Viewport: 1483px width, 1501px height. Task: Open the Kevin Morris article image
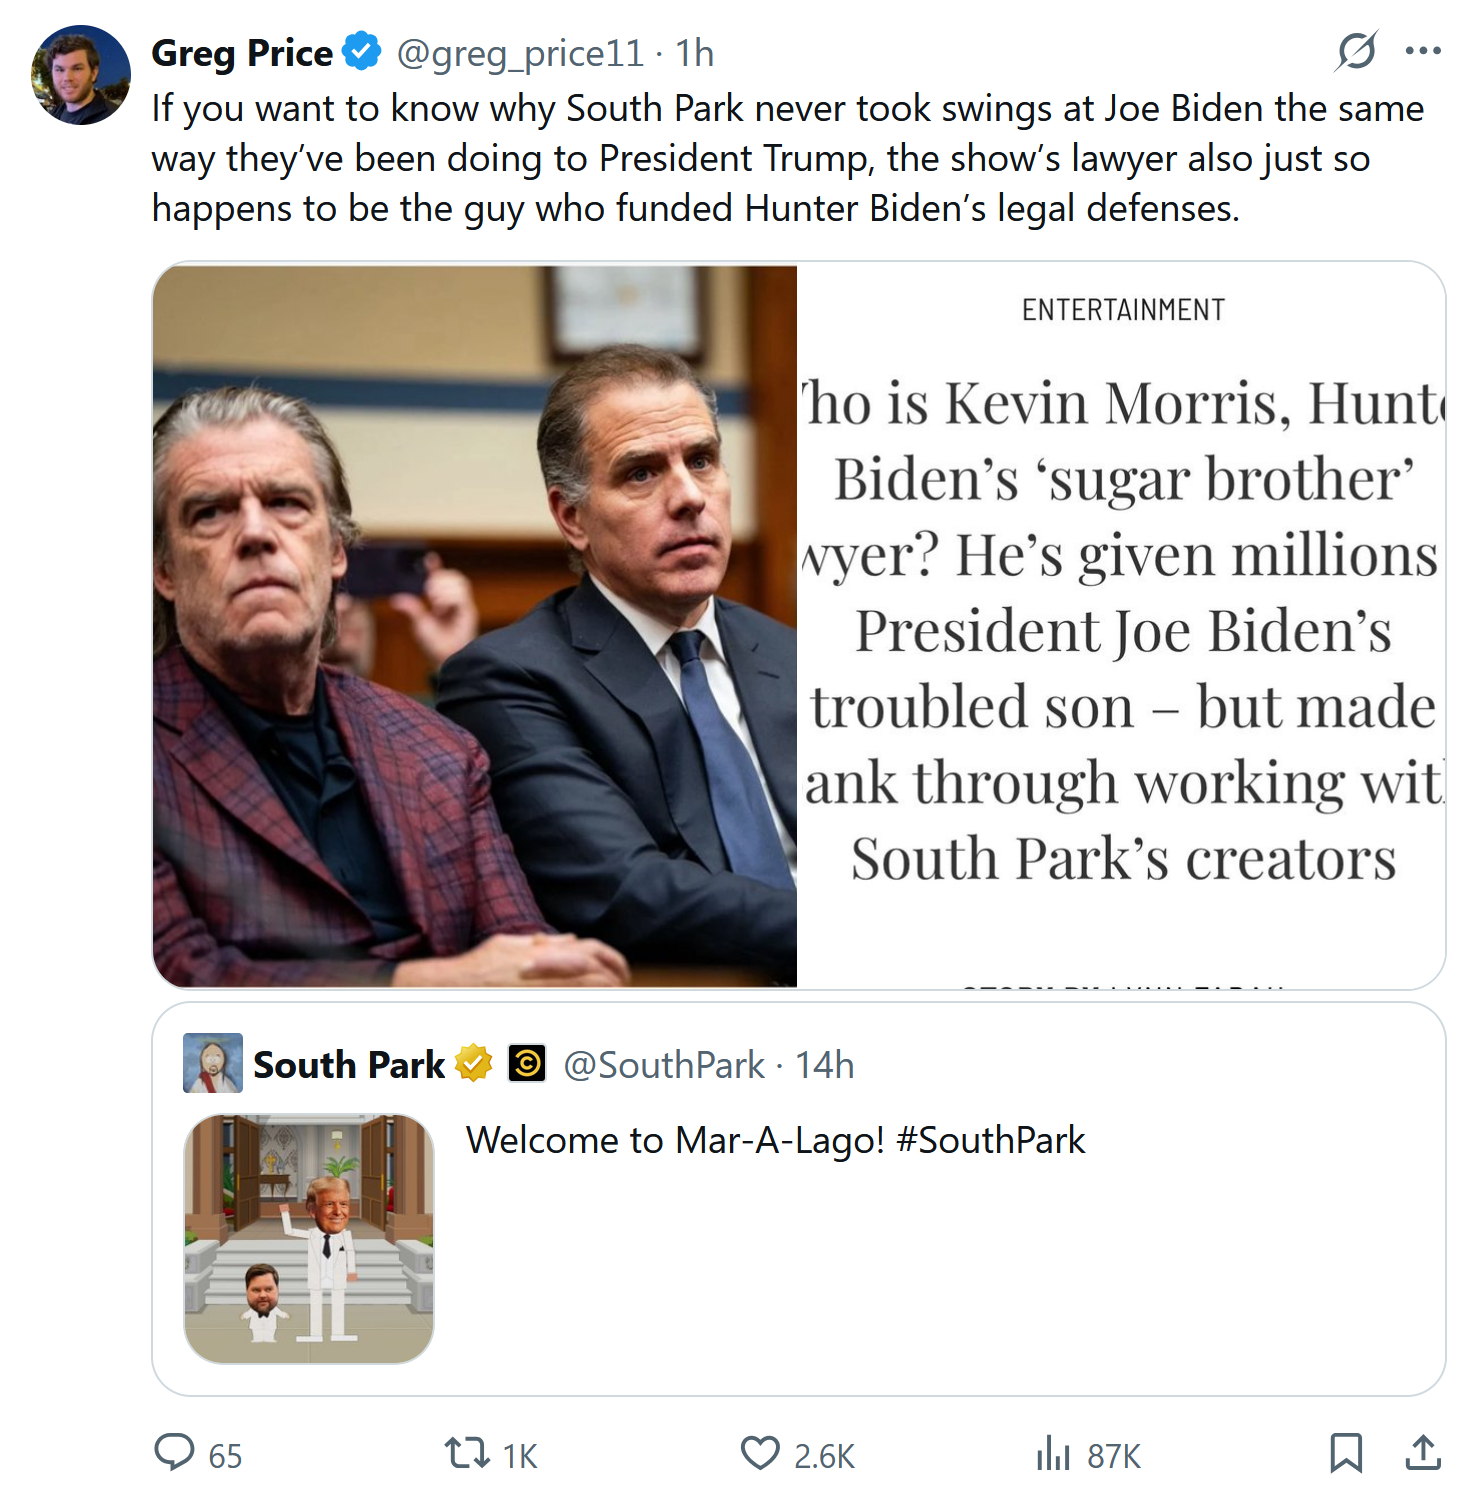pyautogui.click(x=798, y=626)
